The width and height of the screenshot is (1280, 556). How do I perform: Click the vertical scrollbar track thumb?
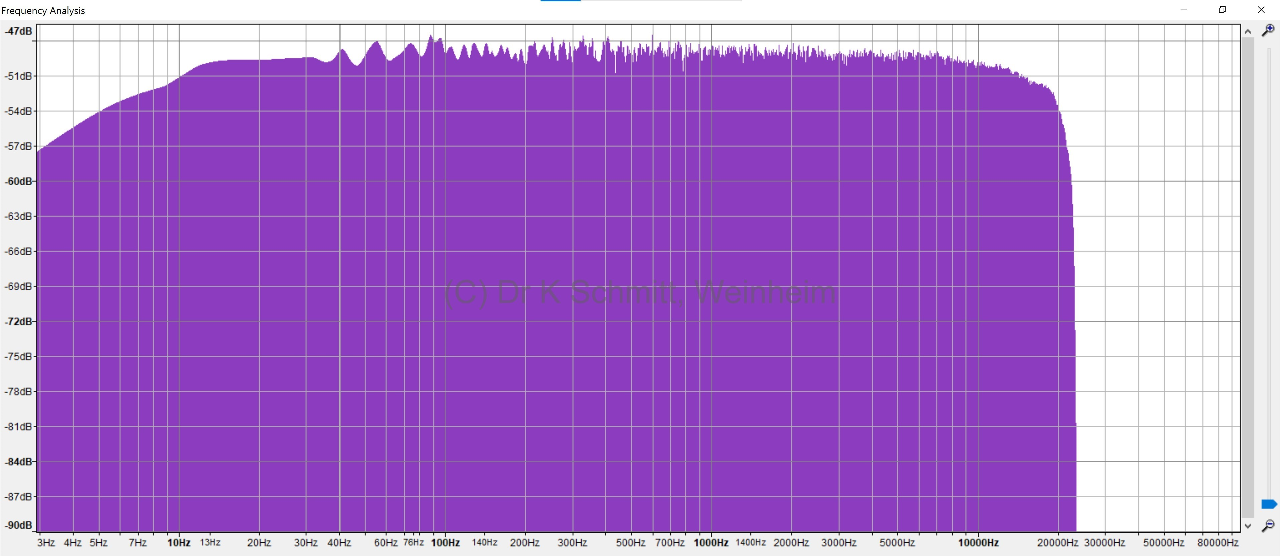click(x=1247, y=278)
